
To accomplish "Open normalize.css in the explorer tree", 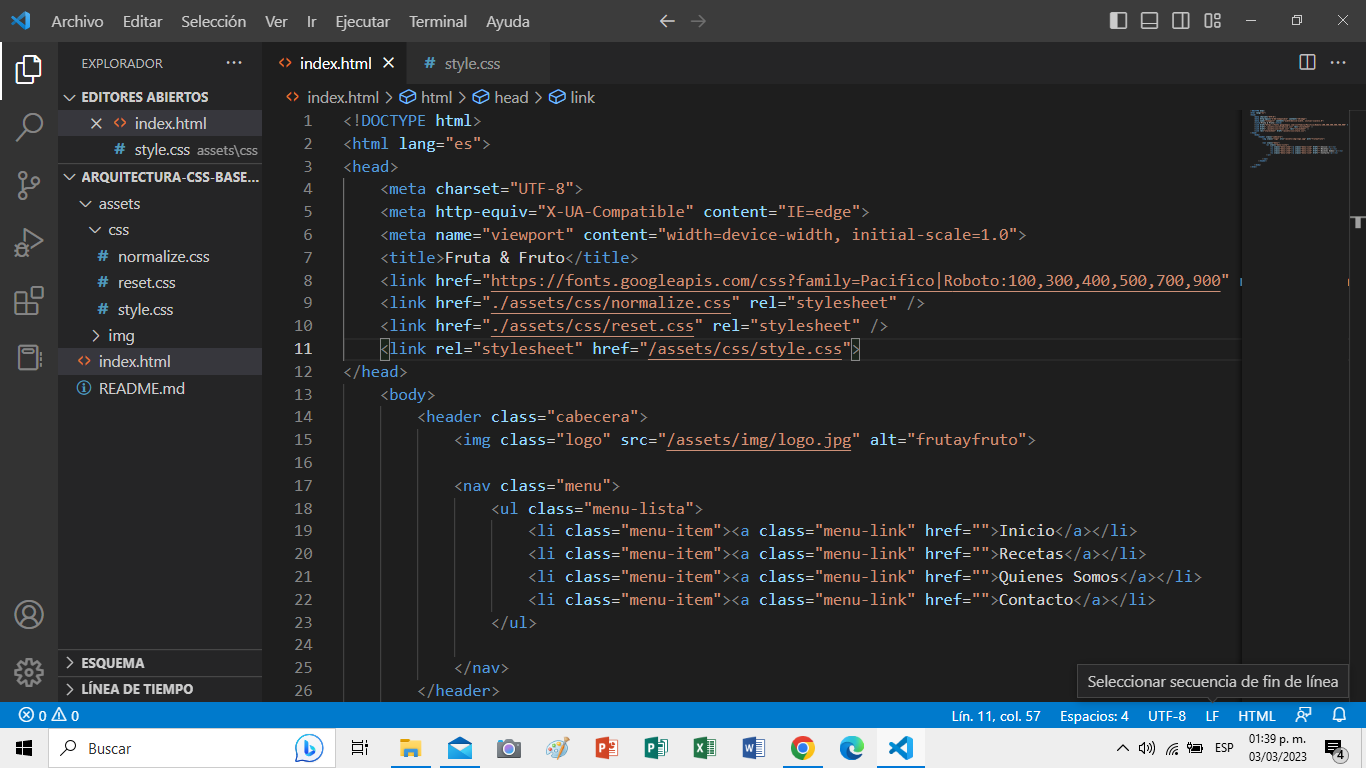I will [x=160, y=256].
